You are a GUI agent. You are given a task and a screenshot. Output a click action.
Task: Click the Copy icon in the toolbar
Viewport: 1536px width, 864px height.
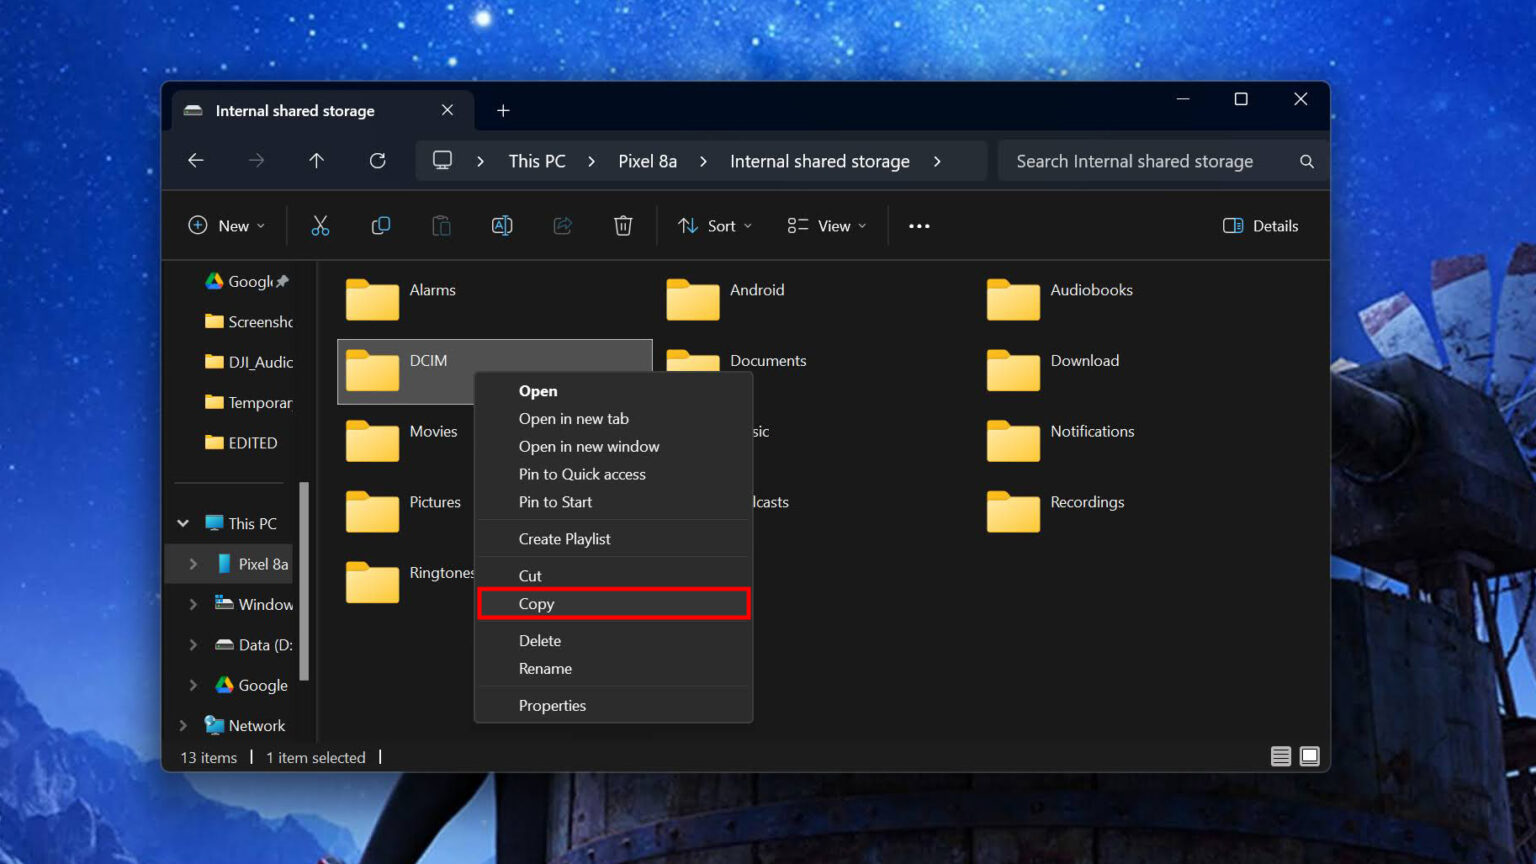coord(381,225)
